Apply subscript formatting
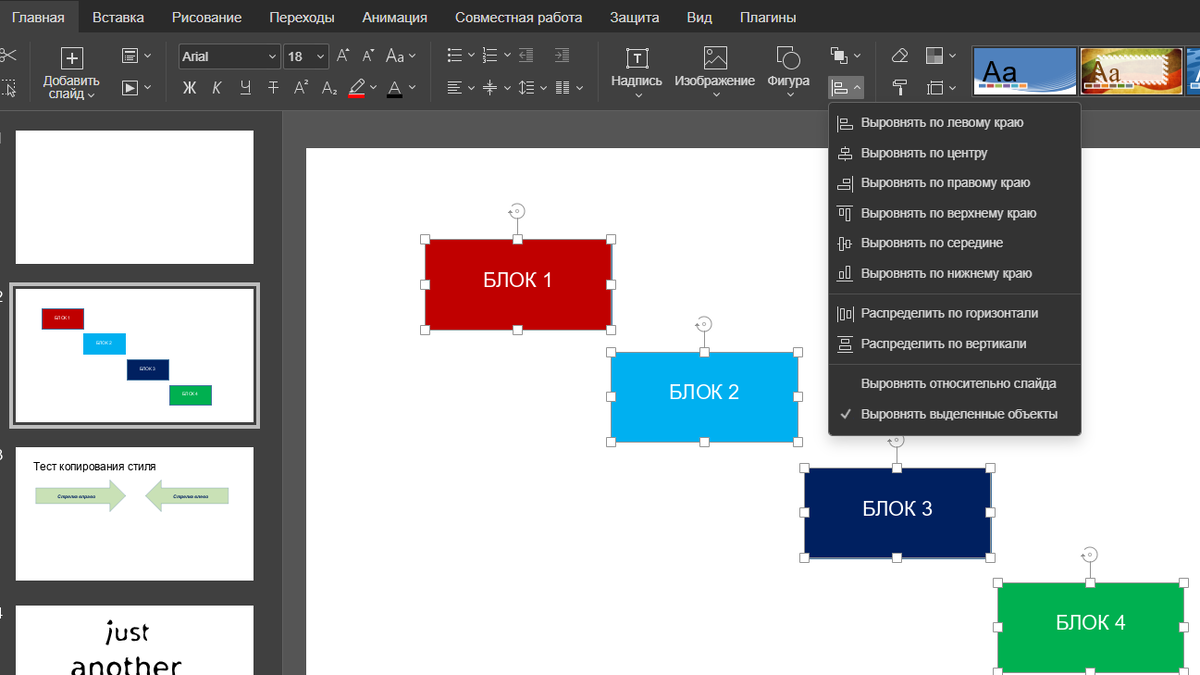This screenshot has width=1200, height=675. pos(329,88)
